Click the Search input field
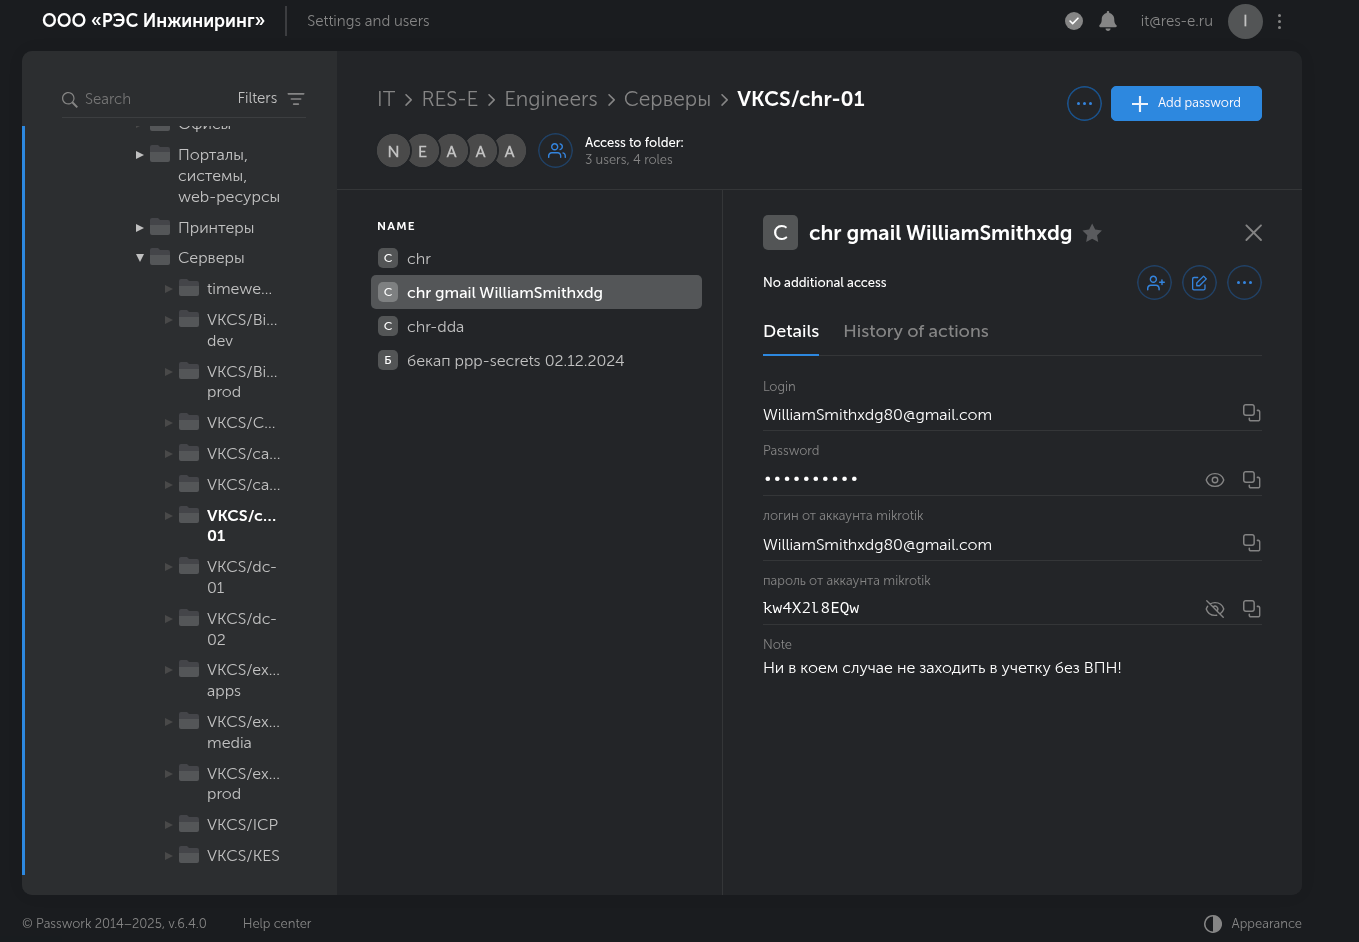The width and height of the screenshot is (1359, 942). (x=150, y=99)
